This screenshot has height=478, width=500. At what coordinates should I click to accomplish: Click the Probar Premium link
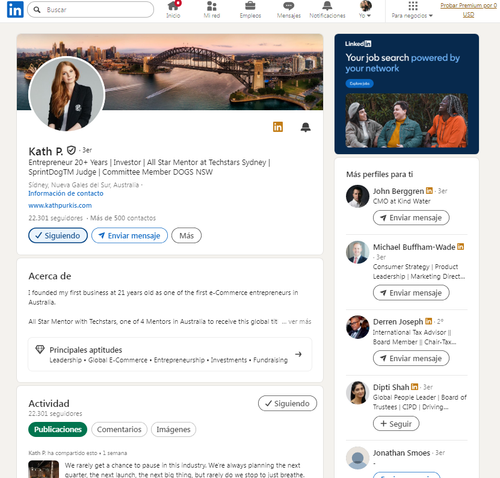[x=468, y=10]
